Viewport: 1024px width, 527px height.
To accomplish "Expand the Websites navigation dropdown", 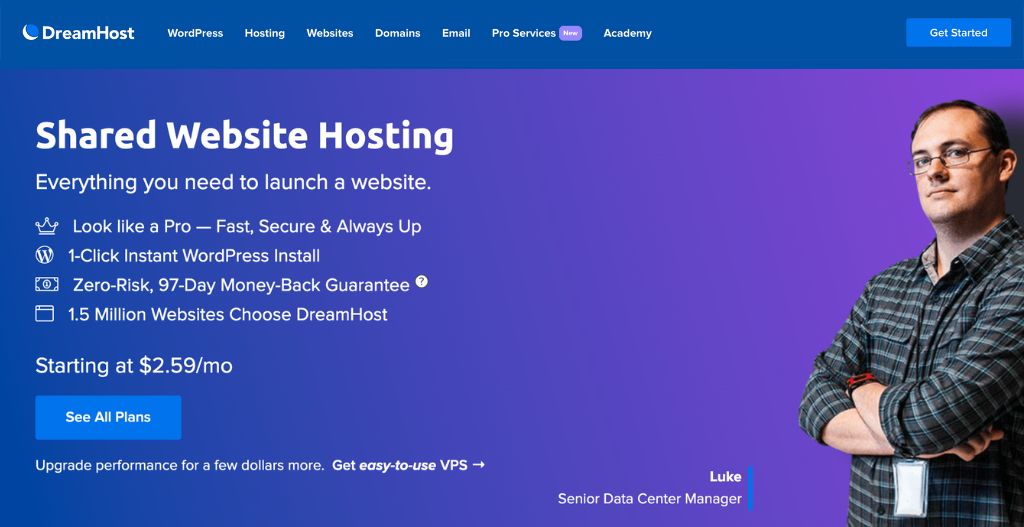I will coord(329,33).
